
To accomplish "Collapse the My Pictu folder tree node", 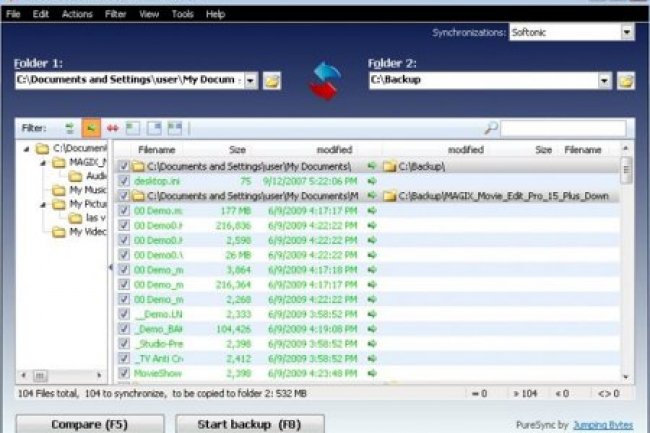I will 43,205.
